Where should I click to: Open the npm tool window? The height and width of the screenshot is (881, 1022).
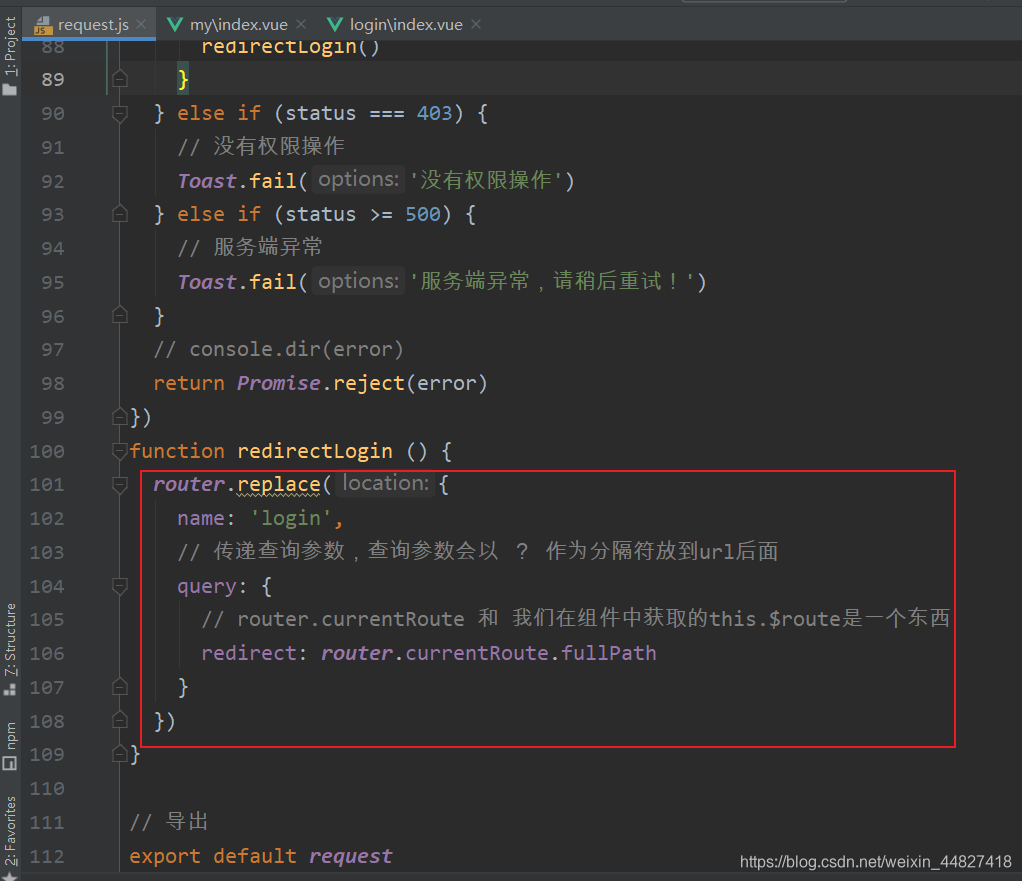pos(10,745)
